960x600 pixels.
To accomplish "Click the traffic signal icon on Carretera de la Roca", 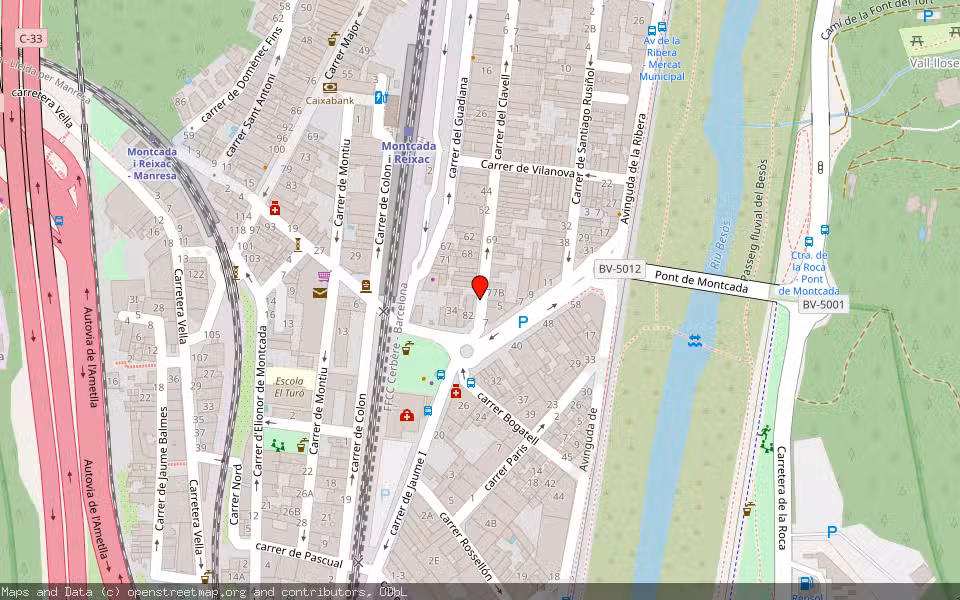I will tap(820, 167).
